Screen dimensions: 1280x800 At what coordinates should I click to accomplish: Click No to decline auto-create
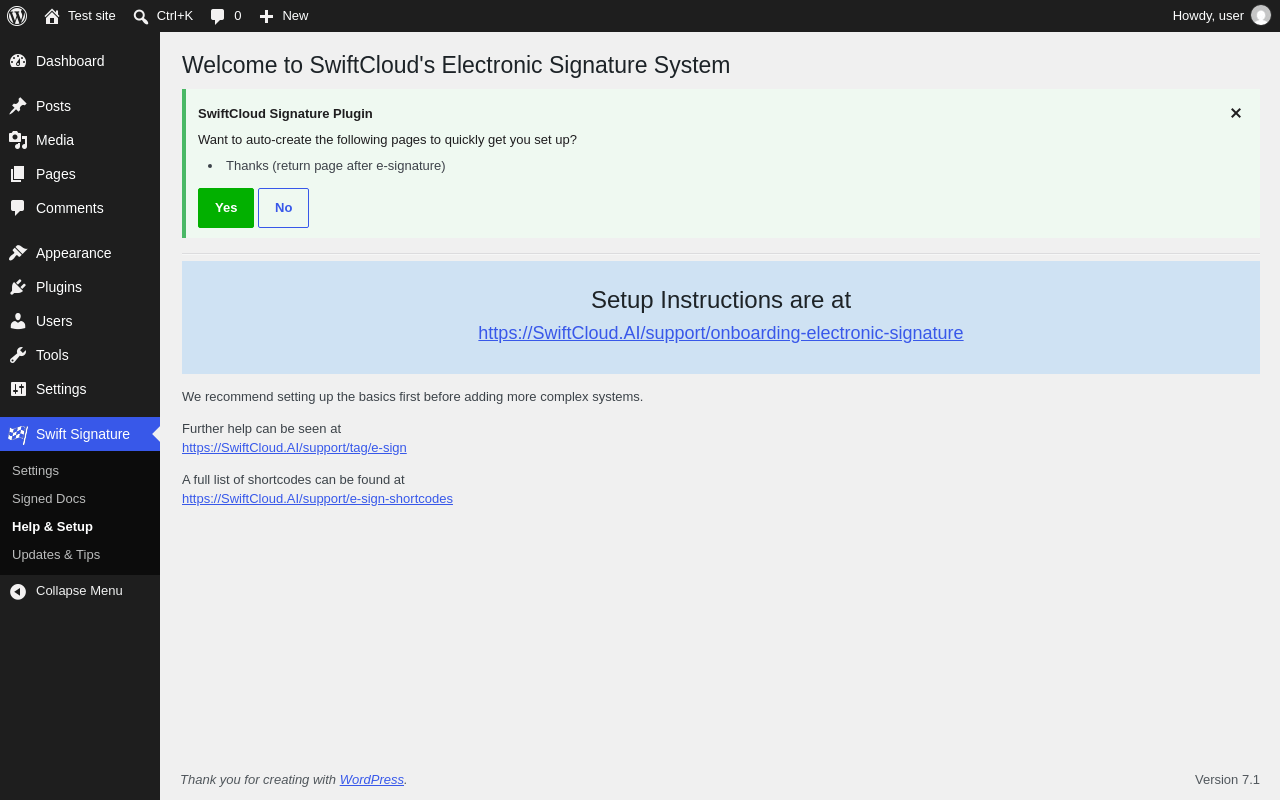284,208
